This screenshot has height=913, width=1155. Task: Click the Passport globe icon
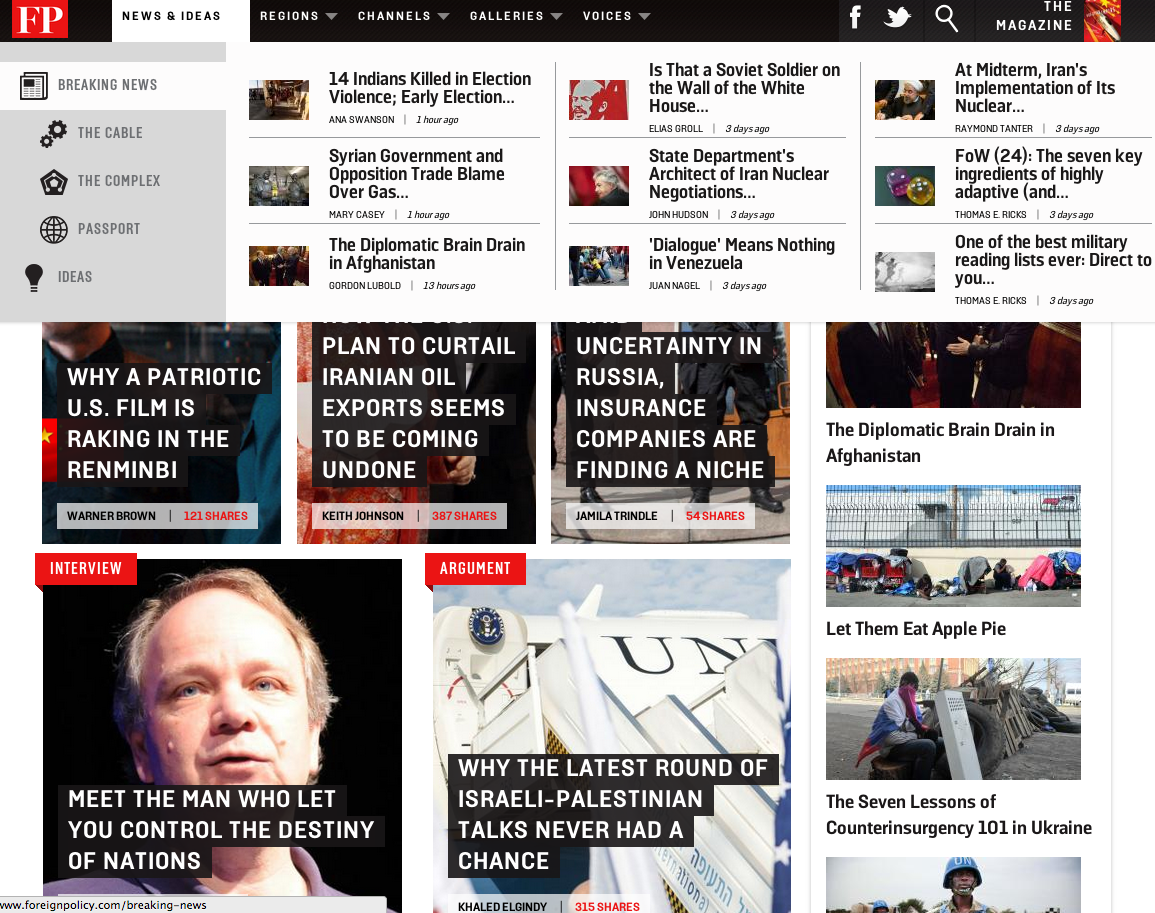pyautogui.click(x=54, y=229)
